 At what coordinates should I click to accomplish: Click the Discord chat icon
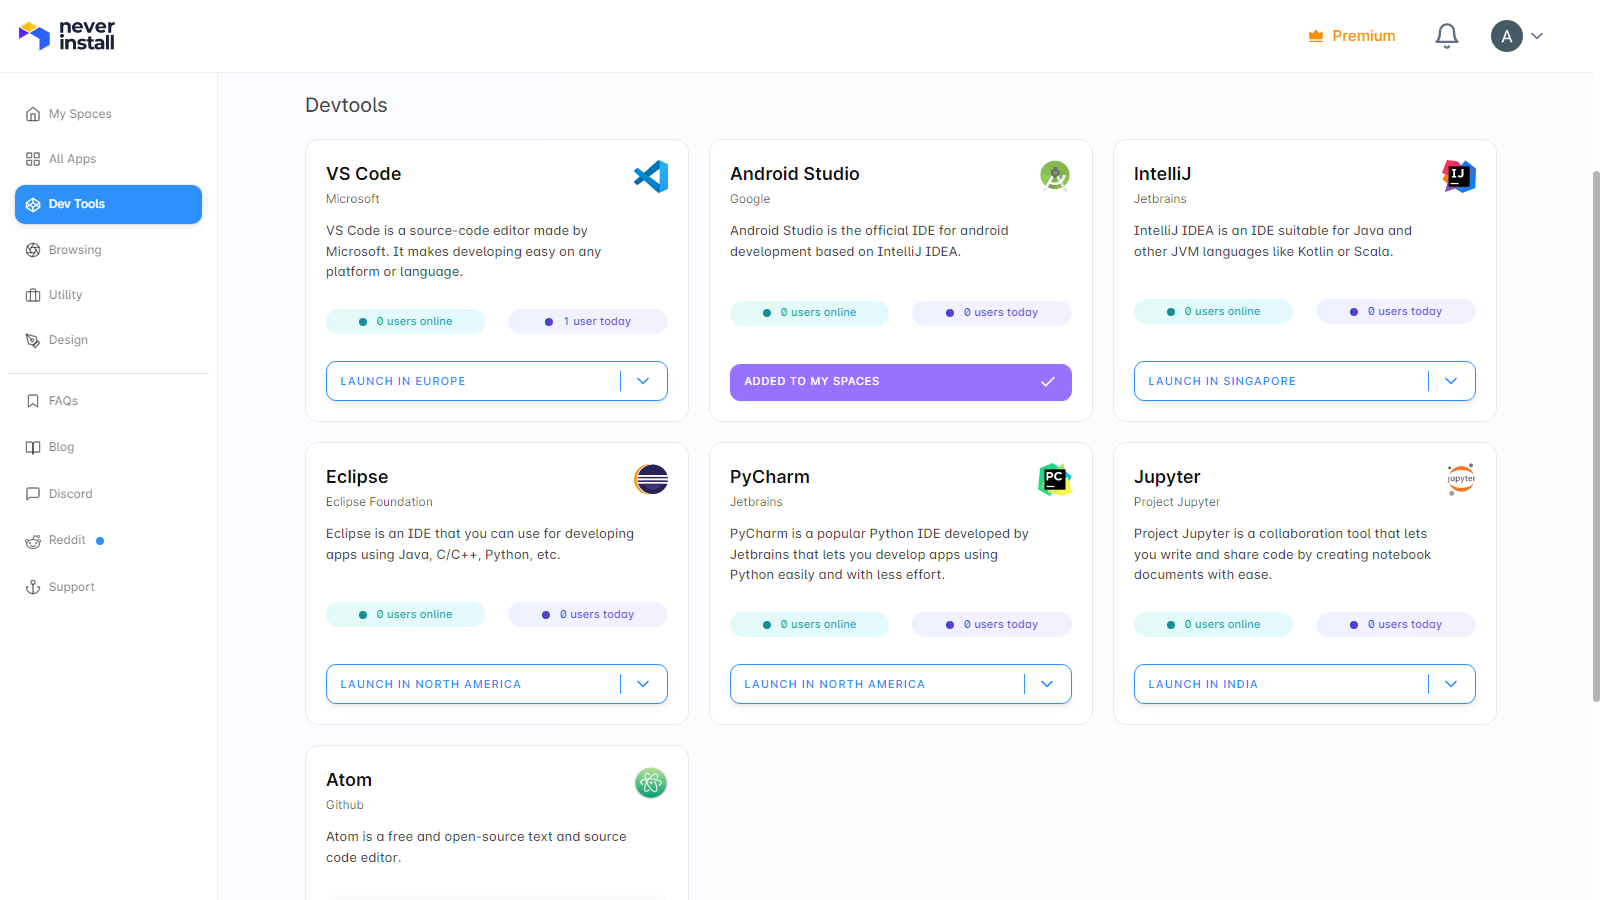33,494
